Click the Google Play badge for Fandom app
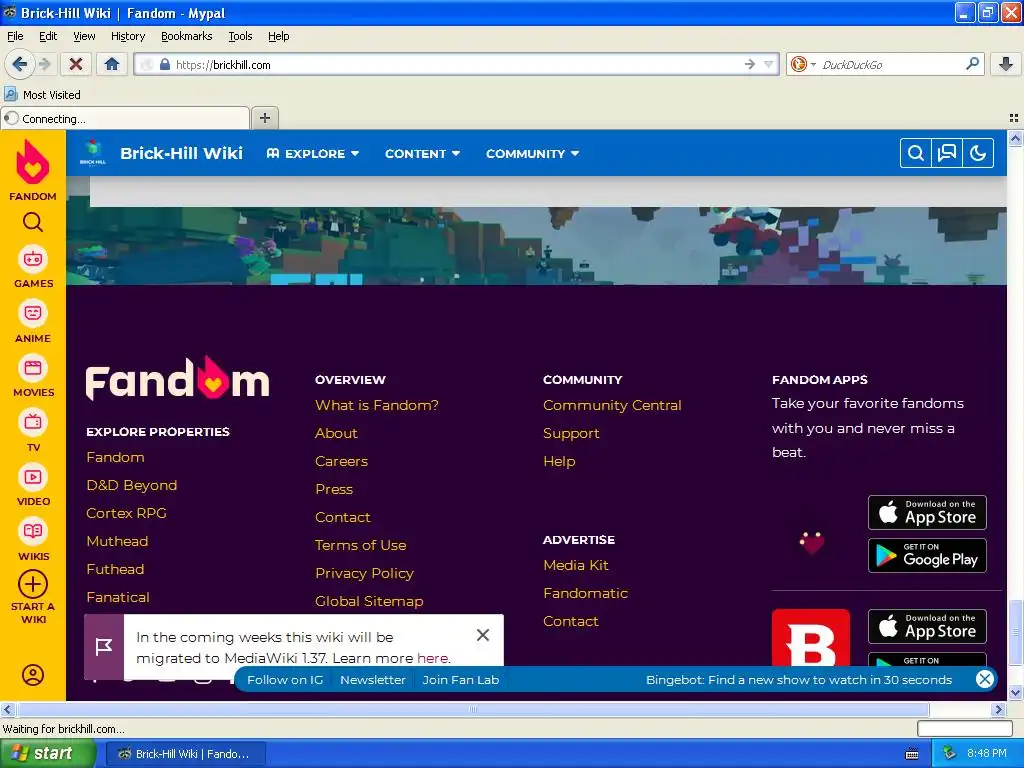Image resolution: width=1024 pixels, height=768 pixels. (x=927, y=555)
